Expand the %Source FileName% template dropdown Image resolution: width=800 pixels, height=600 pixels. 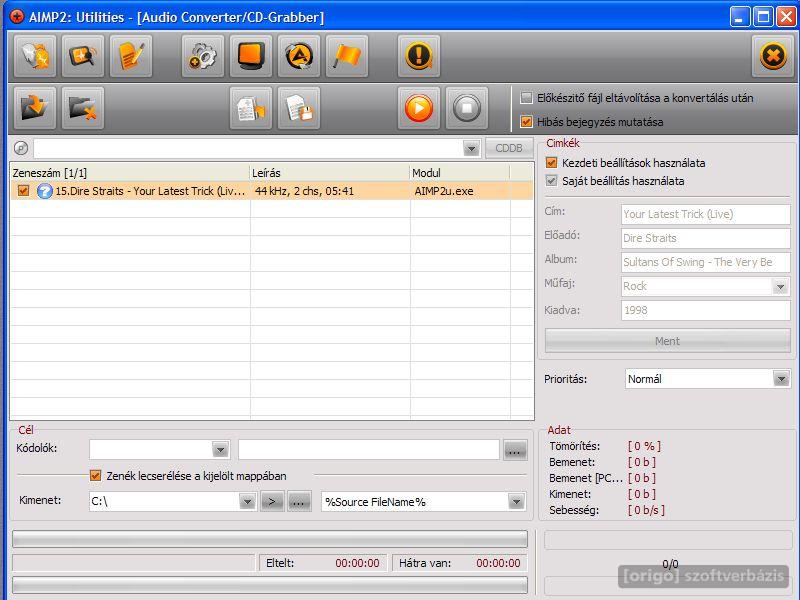click(x=516, y=502)
